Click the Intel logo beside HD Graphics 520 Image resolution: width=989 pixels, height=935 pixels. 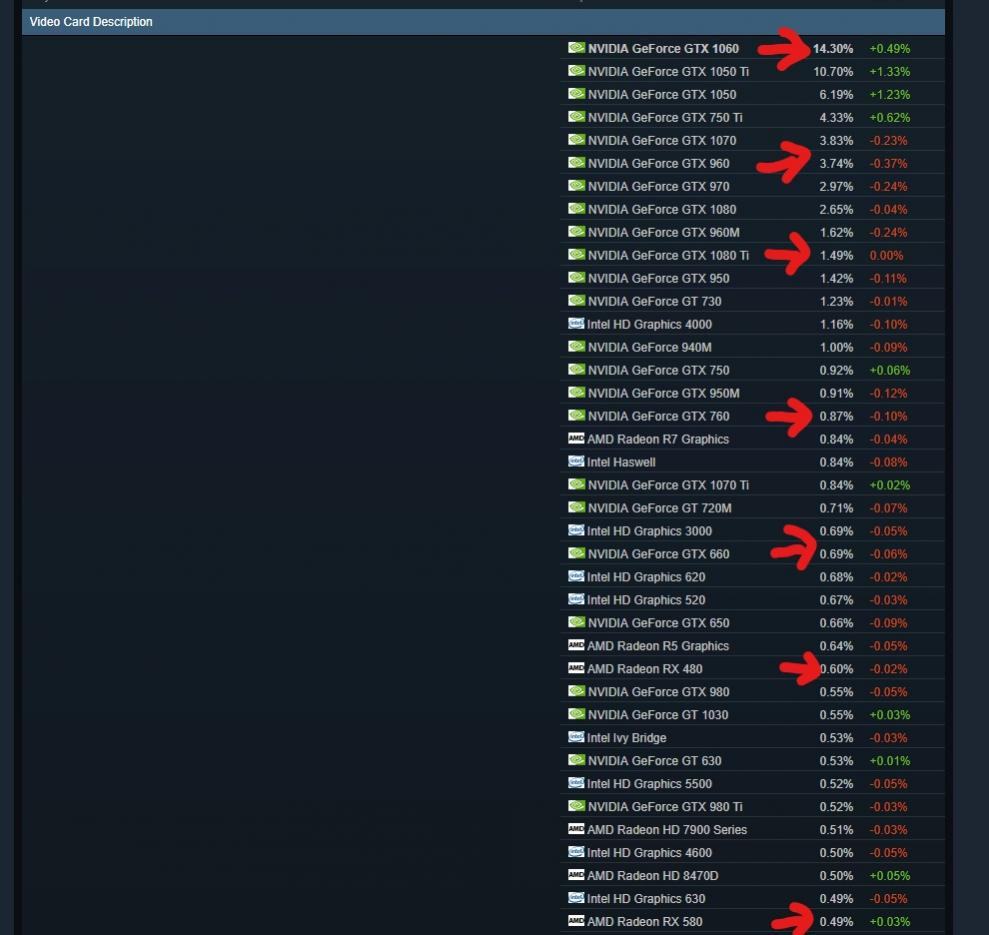coord(576,599)
